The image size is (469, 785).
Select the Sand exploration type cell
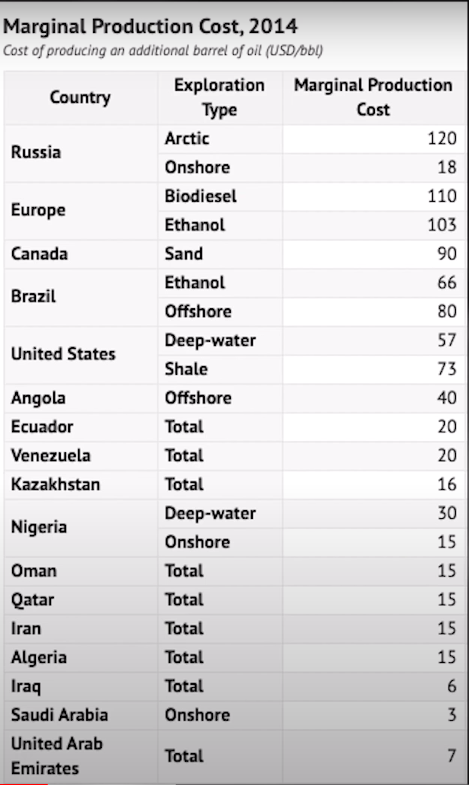click(220, 254)
